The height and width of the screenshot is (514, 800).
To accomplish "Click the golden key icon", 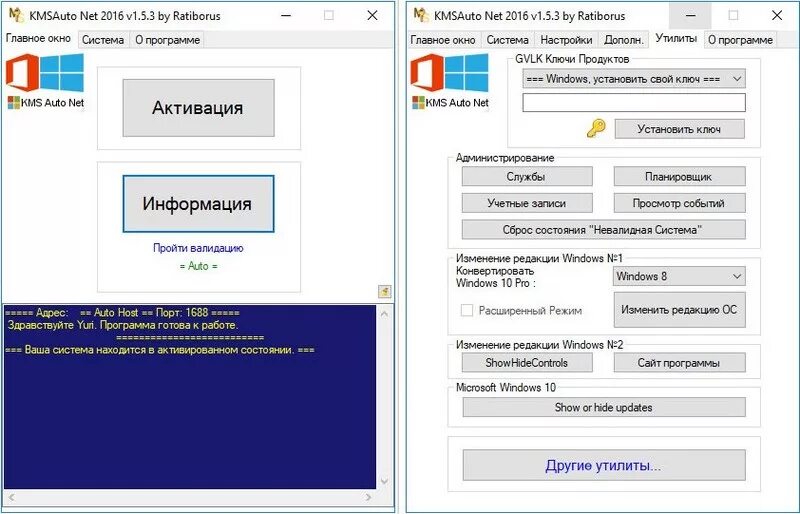I will (596, 128).
